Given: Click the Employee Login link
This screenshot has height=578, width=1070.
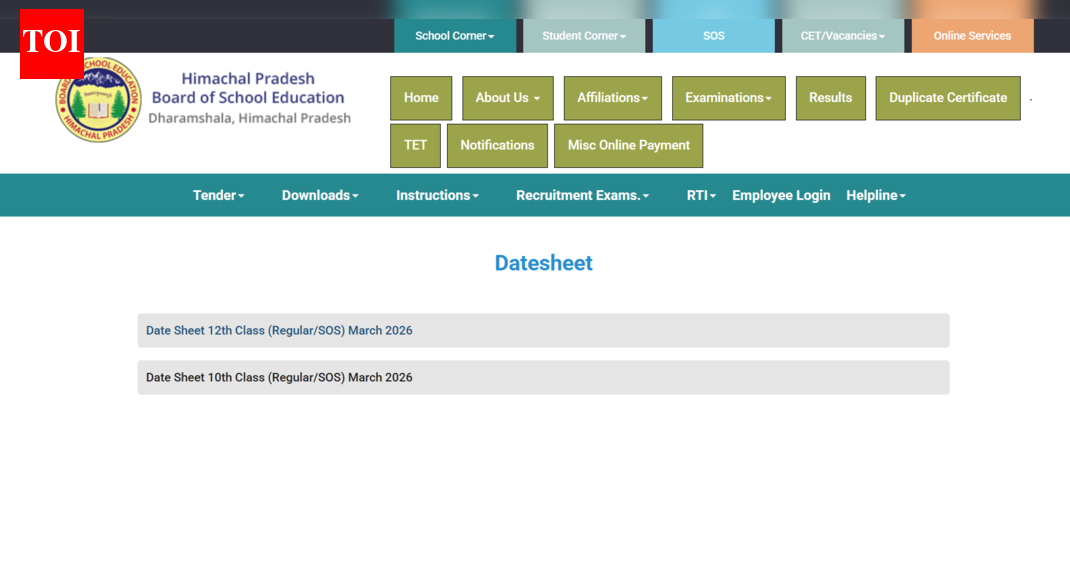Looking at the screenshot, I should click(x=781, y=195).
